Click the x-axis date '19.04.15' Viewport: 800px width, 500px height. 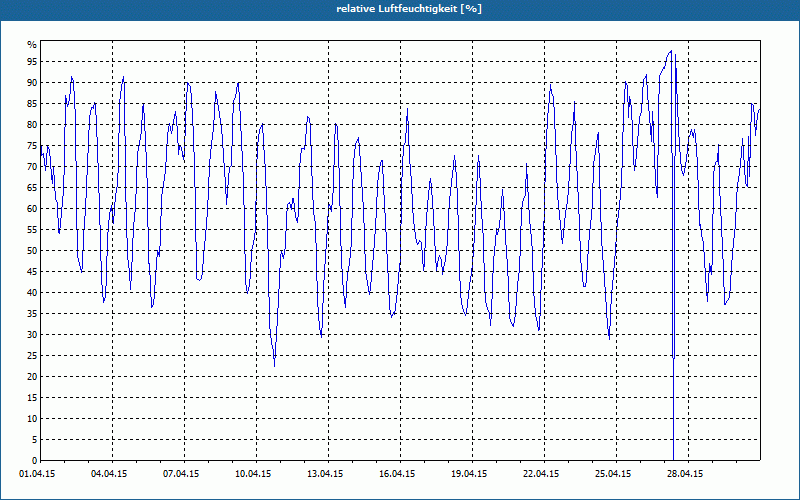click(469, 474)
